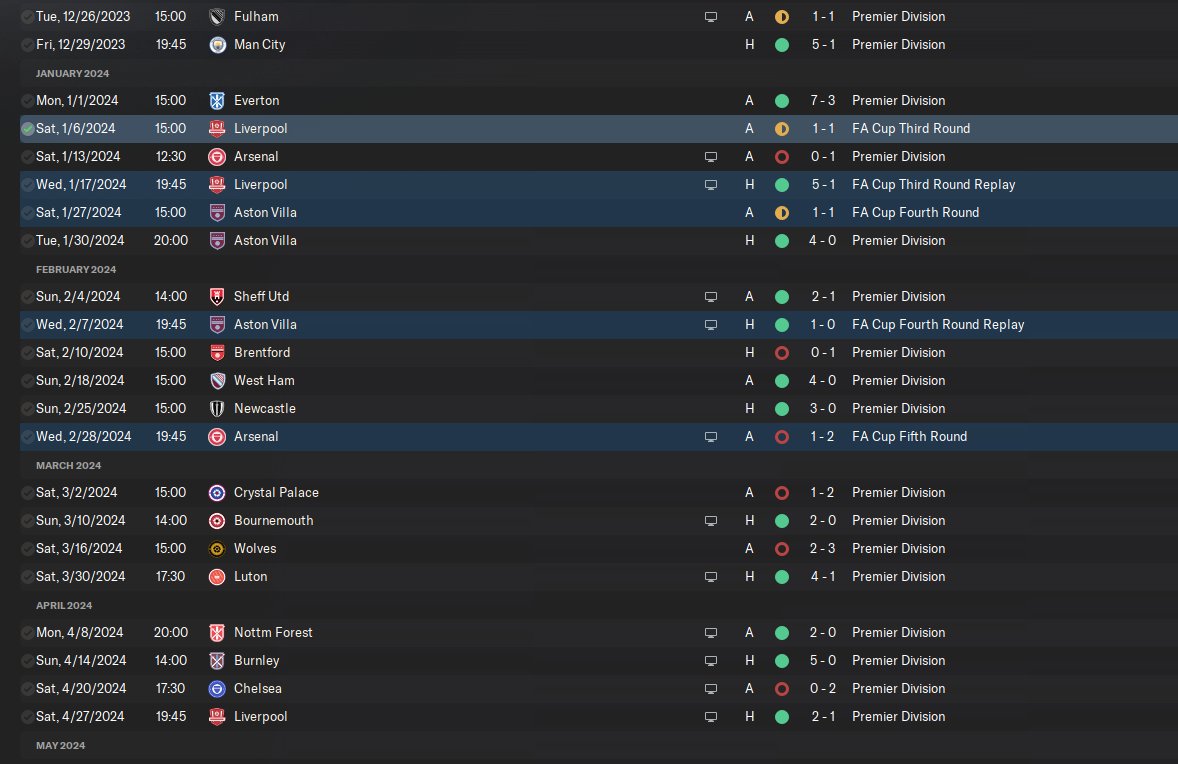Open the Everton club badge
1178x764 pixels.
[217, 101]
